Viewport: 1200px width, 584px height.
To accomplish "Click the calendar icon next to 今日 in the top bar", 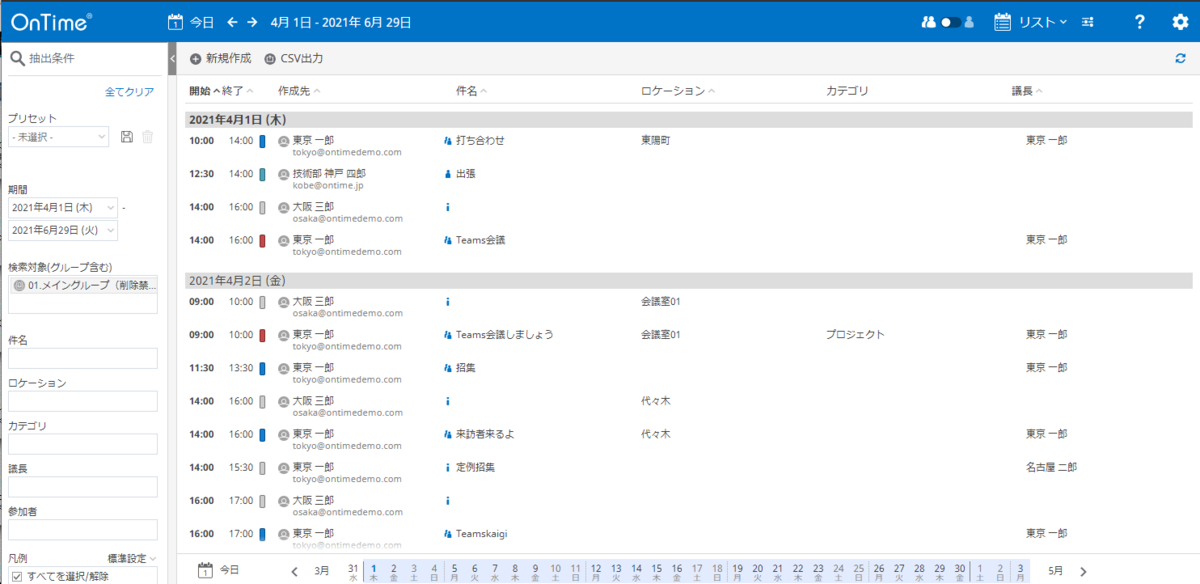I will pos(175,20).
